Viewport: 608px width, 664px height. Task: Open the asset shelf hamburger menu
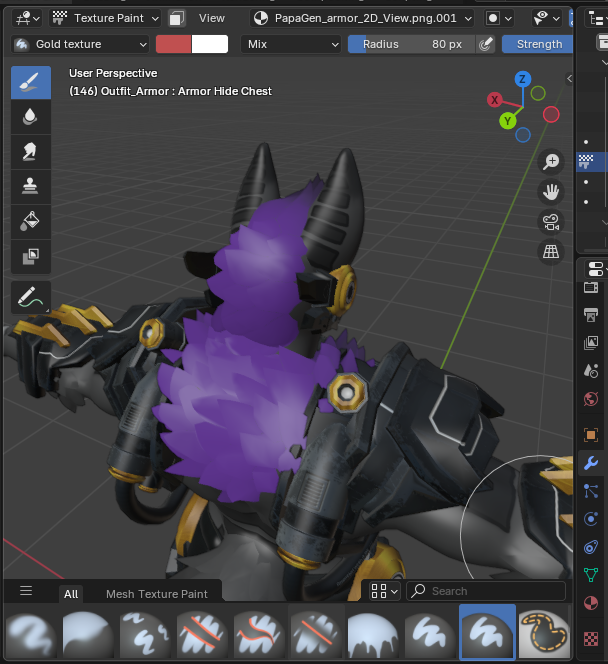pos(26,590)
